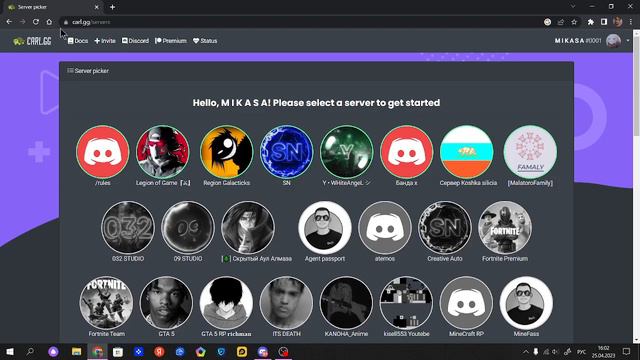Image resolution: width=640 pixels, height=360 pixels.
Task: Open the Chrome tab search chevron
Action: coord(573,7)
